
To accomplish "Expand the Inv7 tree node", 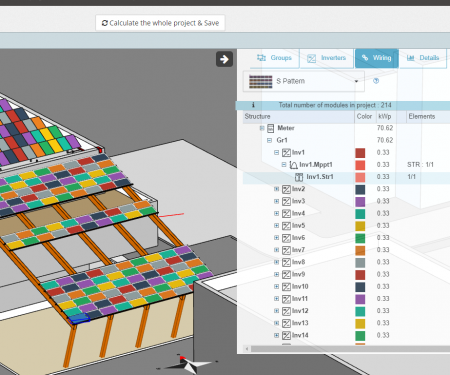I will [x=276, y=250].
